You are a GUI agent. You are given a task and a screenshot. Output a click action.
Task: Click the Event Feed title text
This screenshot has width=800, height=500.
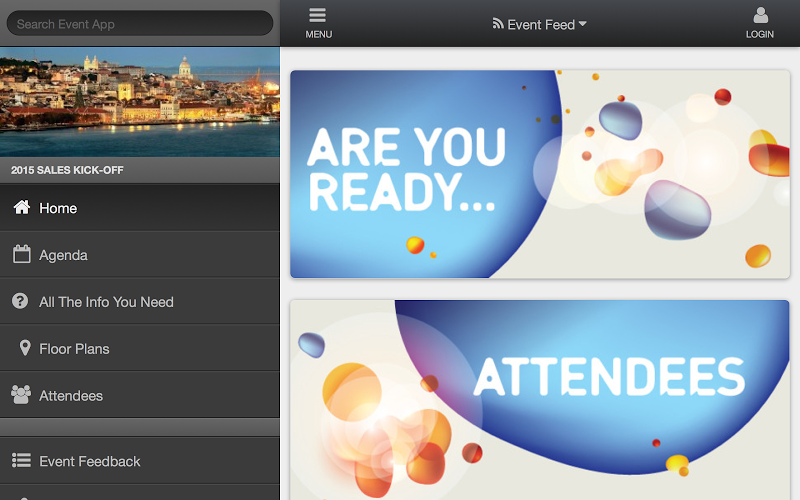[x=541, y=24]
